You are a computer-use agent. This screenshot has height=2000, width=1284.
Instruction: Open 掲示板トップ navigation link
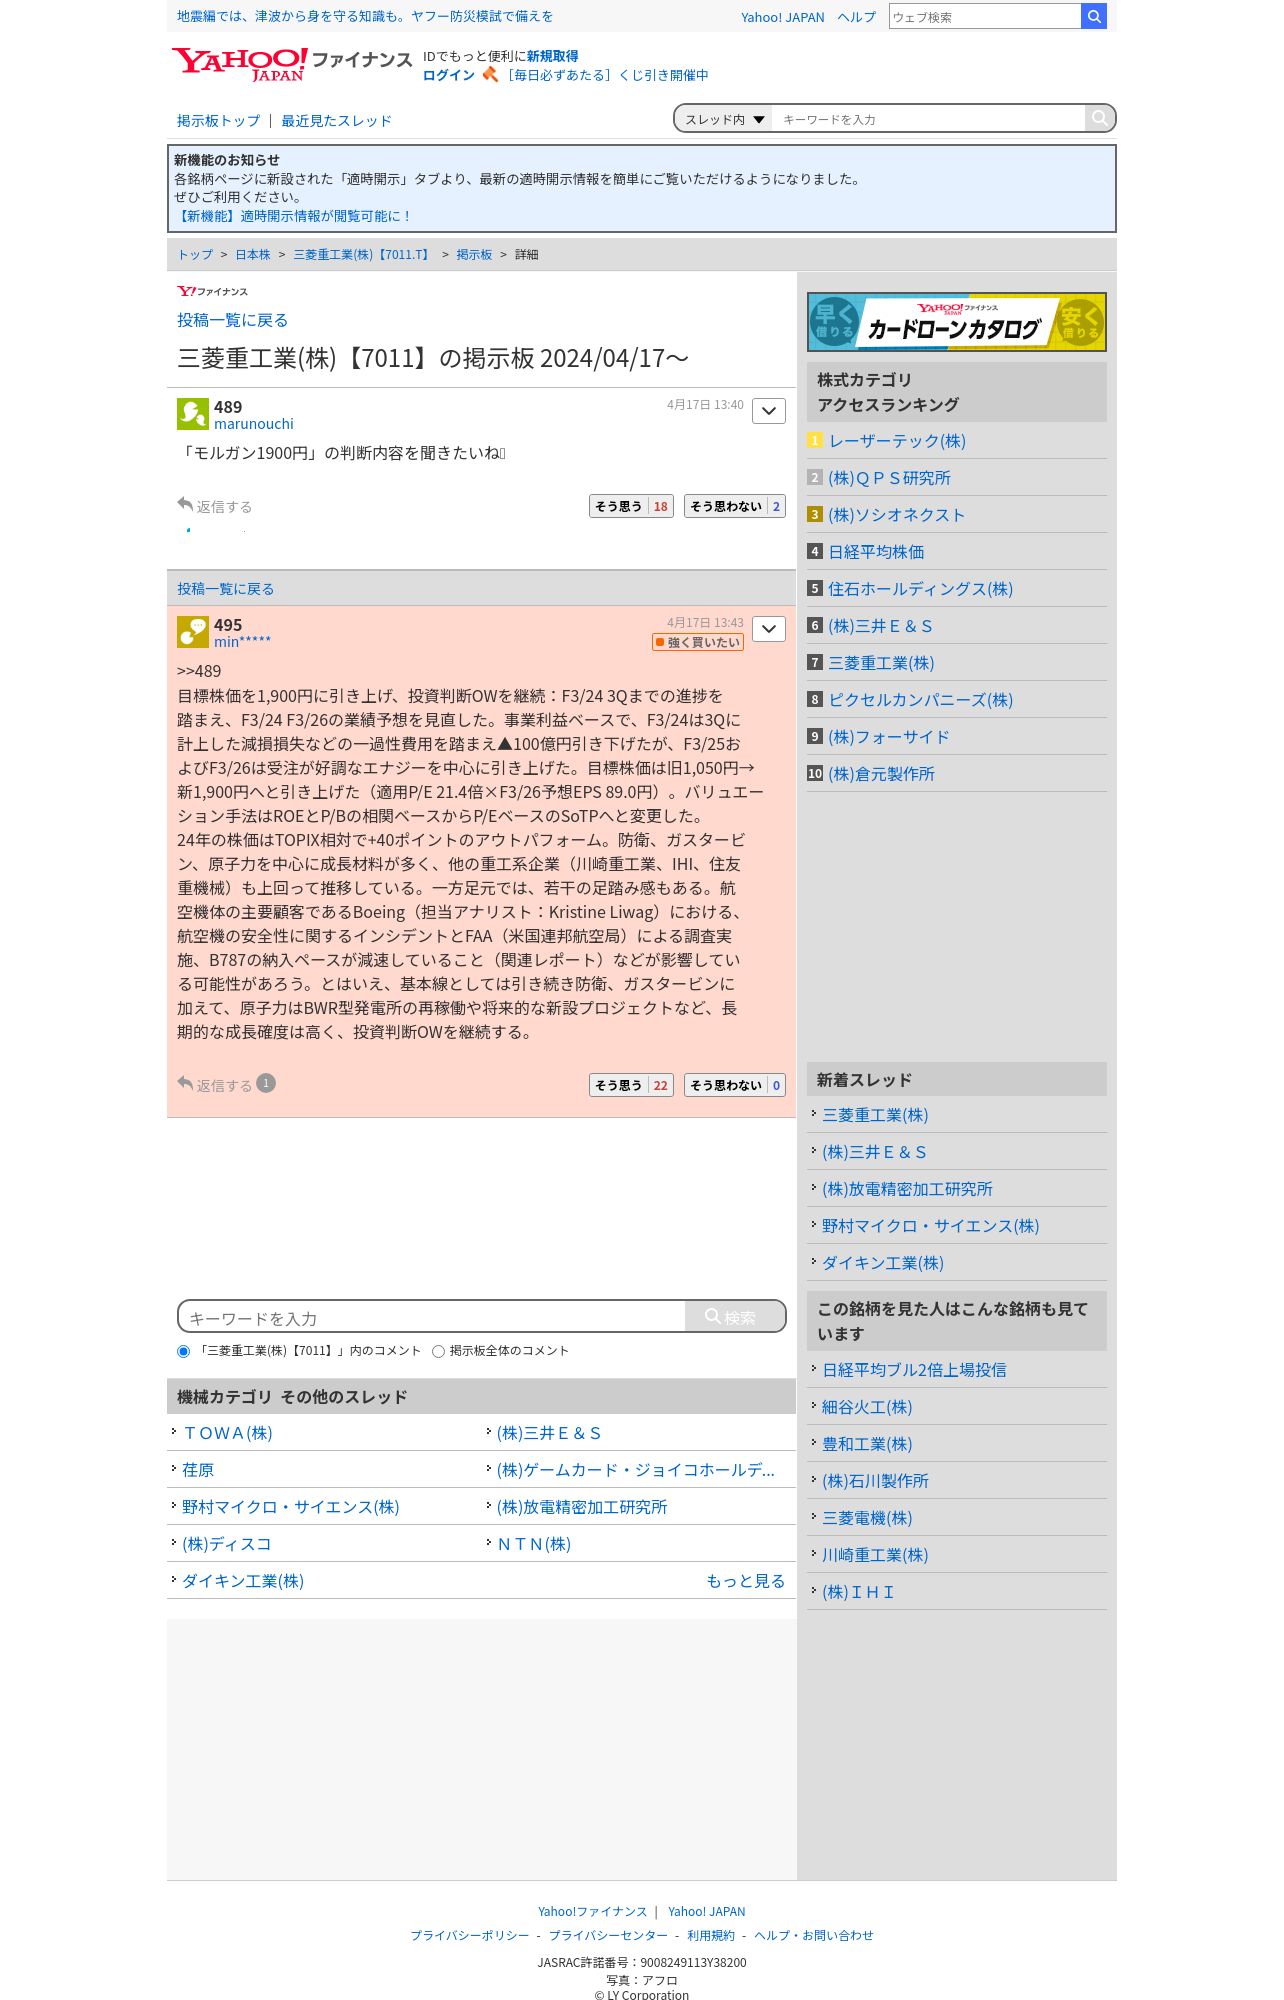pos(218,121)
